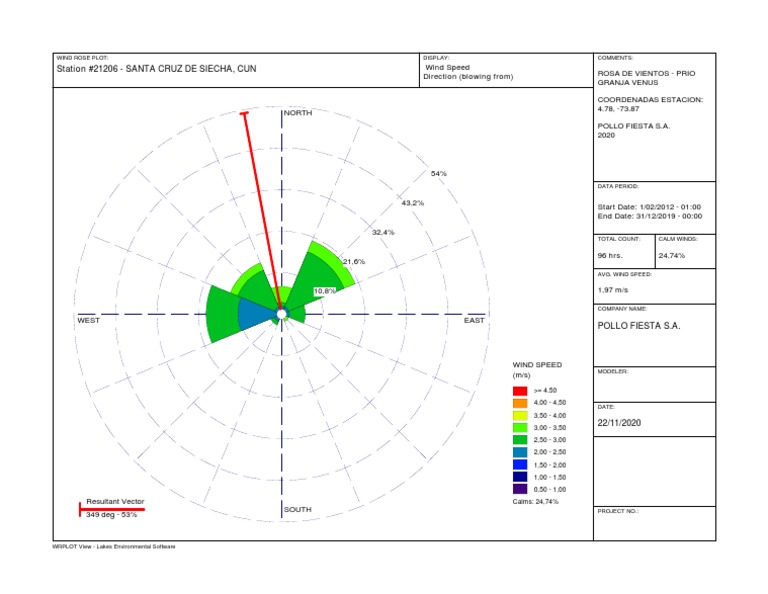Click the blue 1.50 - 2.00 legend swatch
Image resolution: width=768 pixels, height=594 pixels.
pyautogui.click(x=520, y=465)
